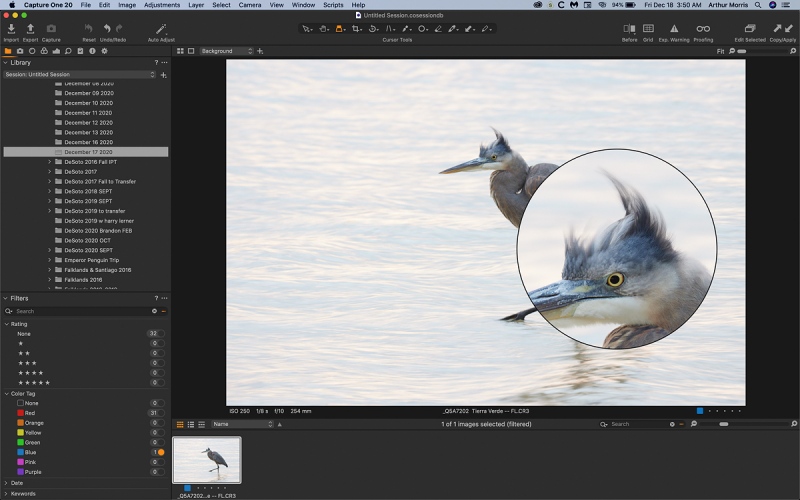Open the Color tool tab icon
This screenshot has height=500, width=800.
pos(44,51)
